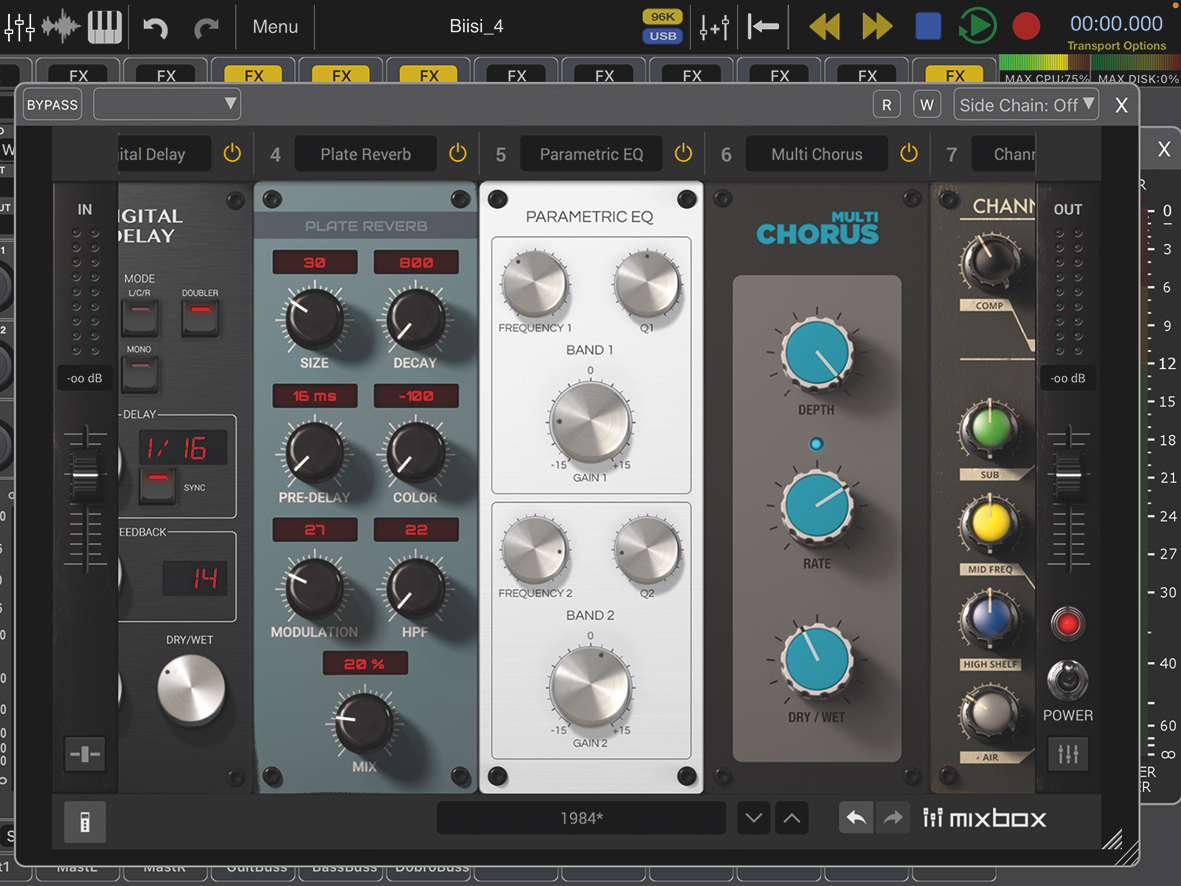
Task: Redo the last MixBox change
Action: click(x=893, y=818)
